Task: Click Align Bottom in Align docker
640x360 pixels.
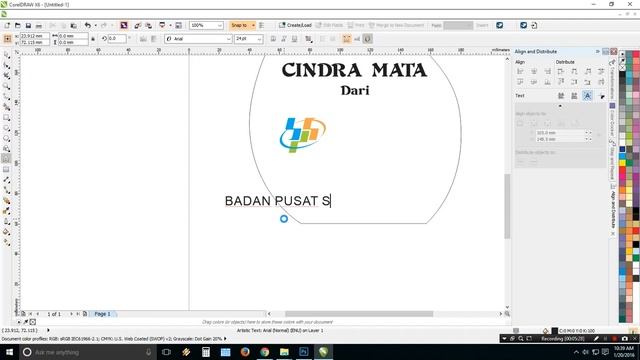Action: tap(547, 82)
